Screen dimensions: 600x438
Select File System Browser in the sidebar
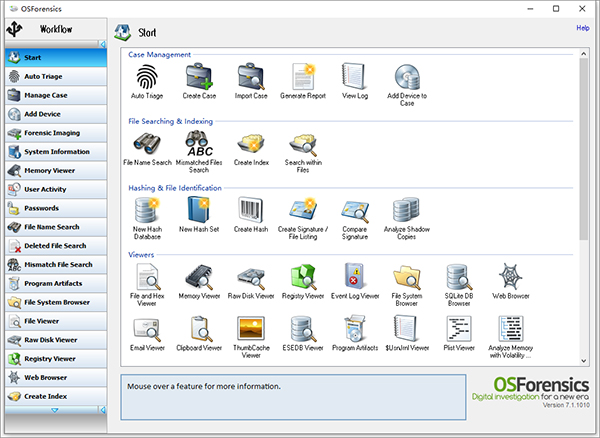click(x=56, y=302)
